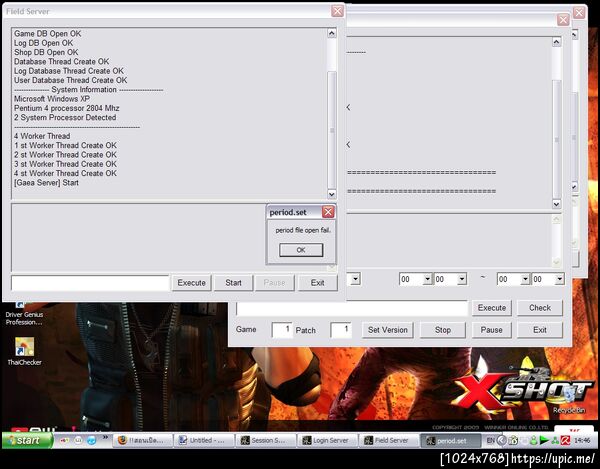Image resolution: width=600 pixels, height=469 pixels.
Task: Click Exit in the Field Server window
Action: click(x=317, y=283)
